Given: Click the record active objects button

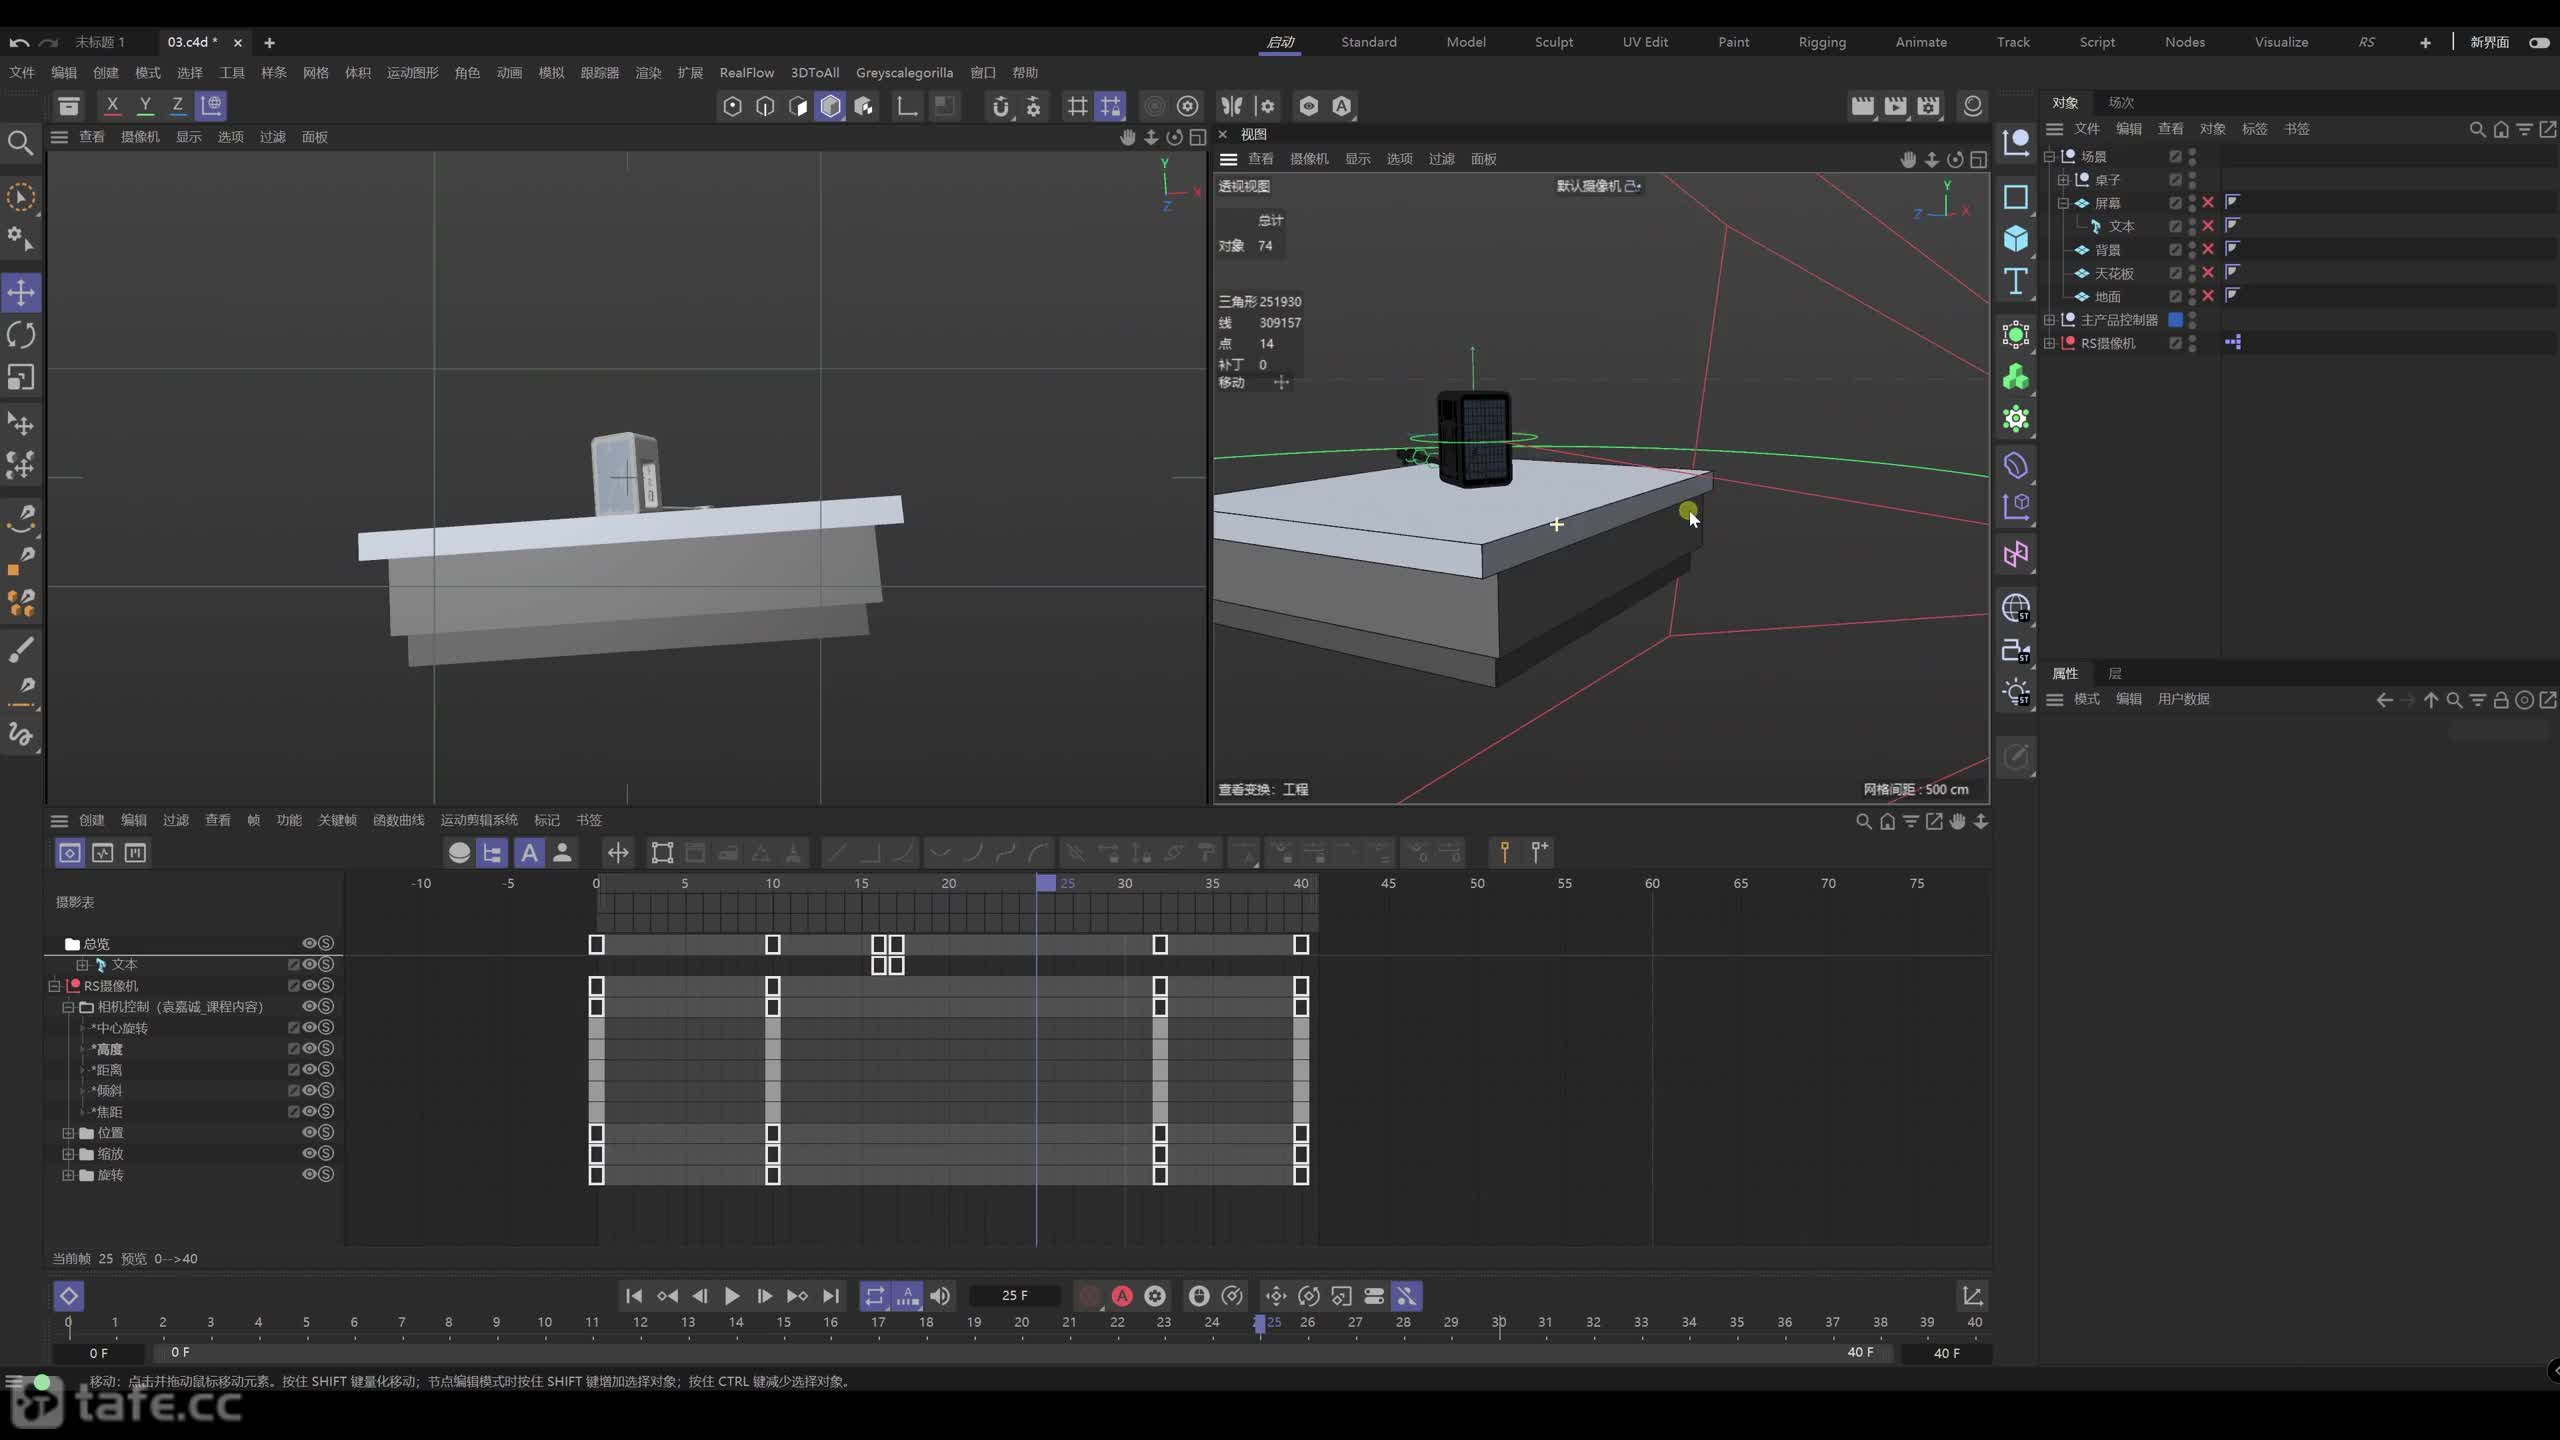Looking at the screenshot, I should tap(1089, 1296).
